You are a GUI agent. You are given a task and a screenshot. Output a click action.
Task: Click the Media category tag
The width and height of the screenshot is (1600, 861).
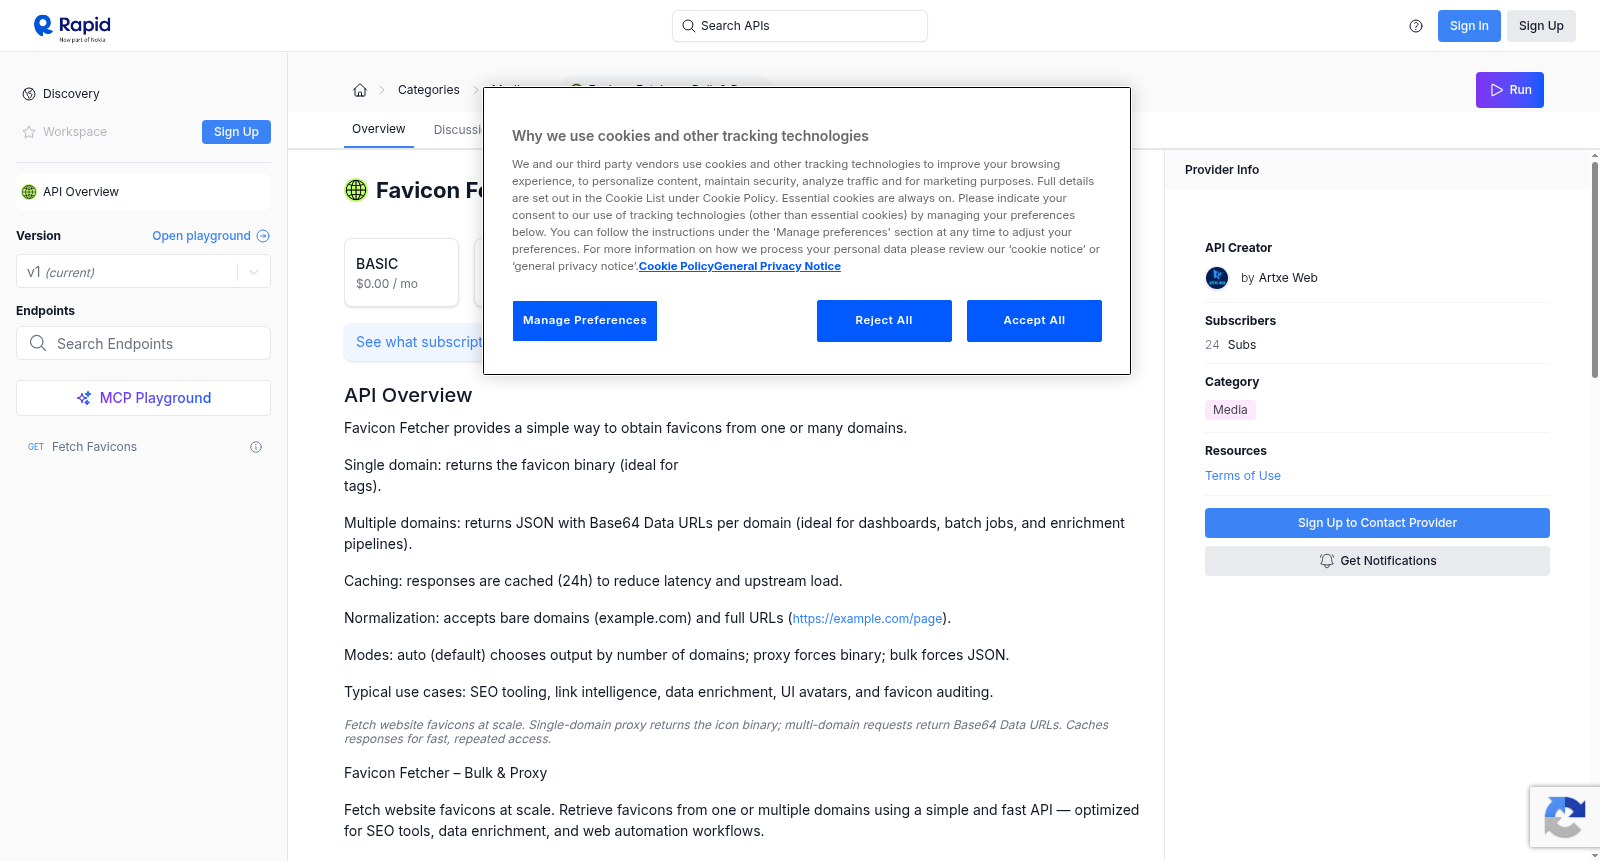(x=1230, y=410)
